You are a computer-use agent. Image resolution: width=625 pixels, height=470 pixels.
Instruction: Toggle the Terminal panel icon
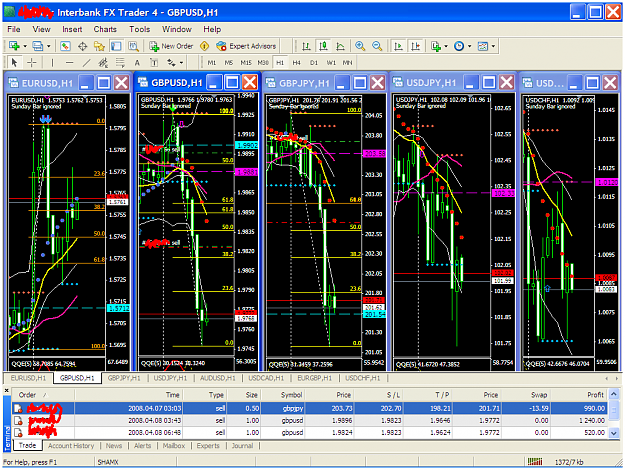pos(116,46)
